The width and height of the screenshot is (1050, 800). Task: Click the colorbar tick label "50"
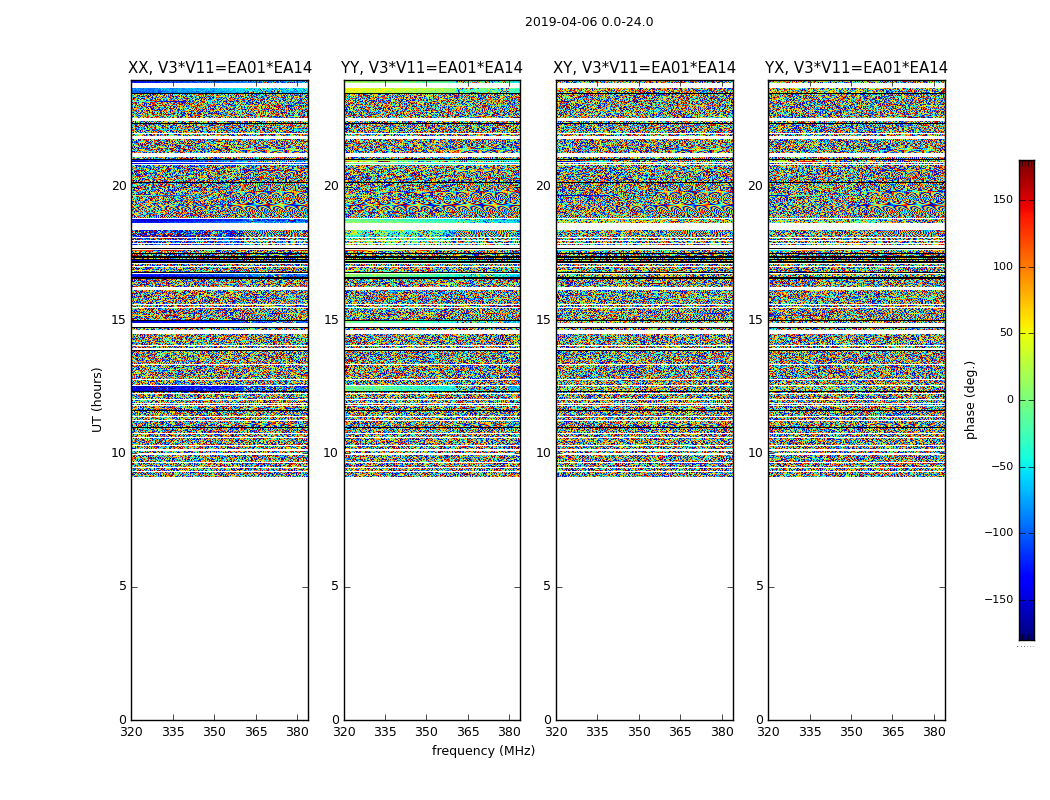pos(1006,333)
